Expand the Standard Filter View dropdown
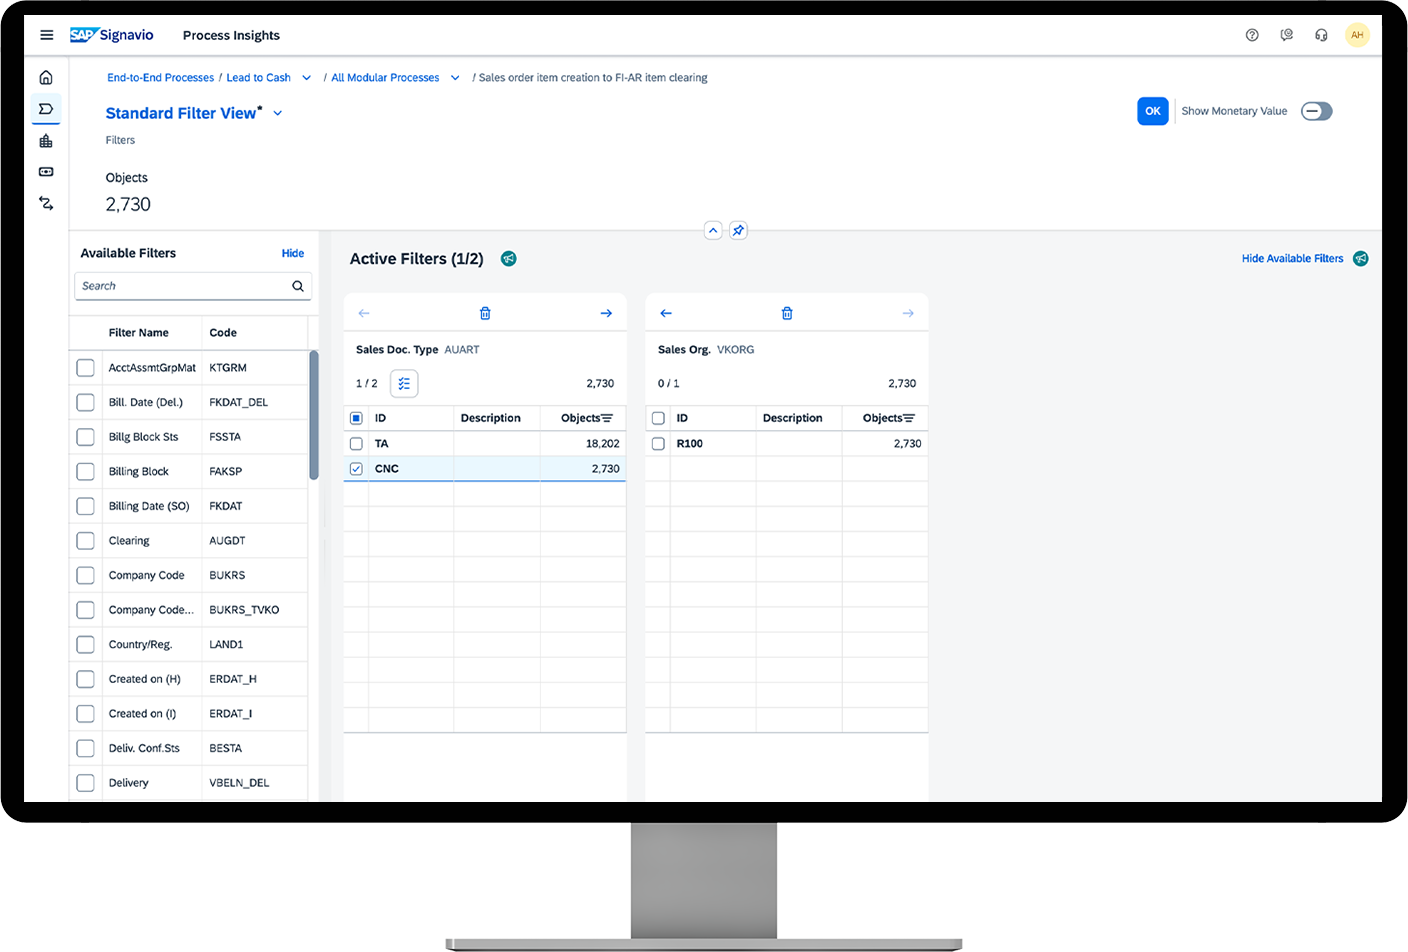This screenshot has width=1408, height=952. pos(277,113)
